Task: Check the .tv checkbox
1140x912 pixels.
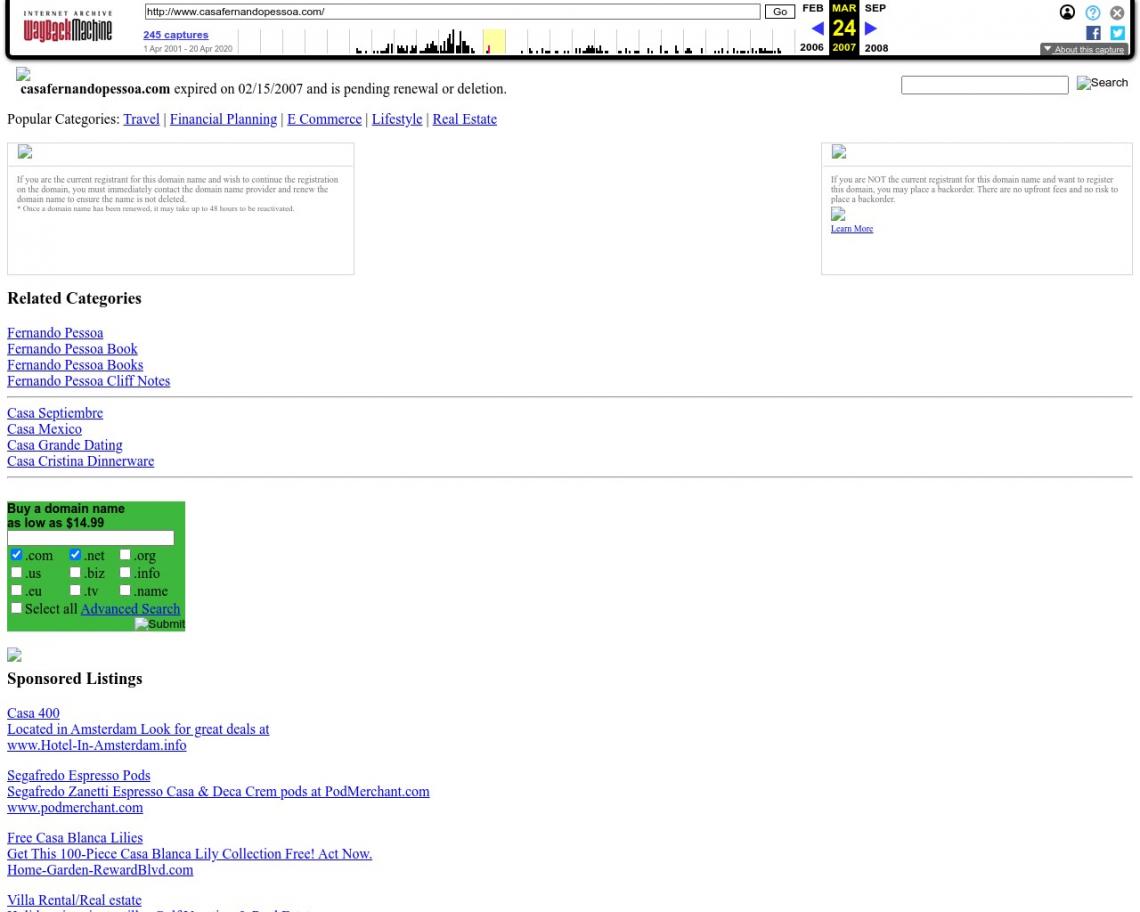Action: point(74,590)
